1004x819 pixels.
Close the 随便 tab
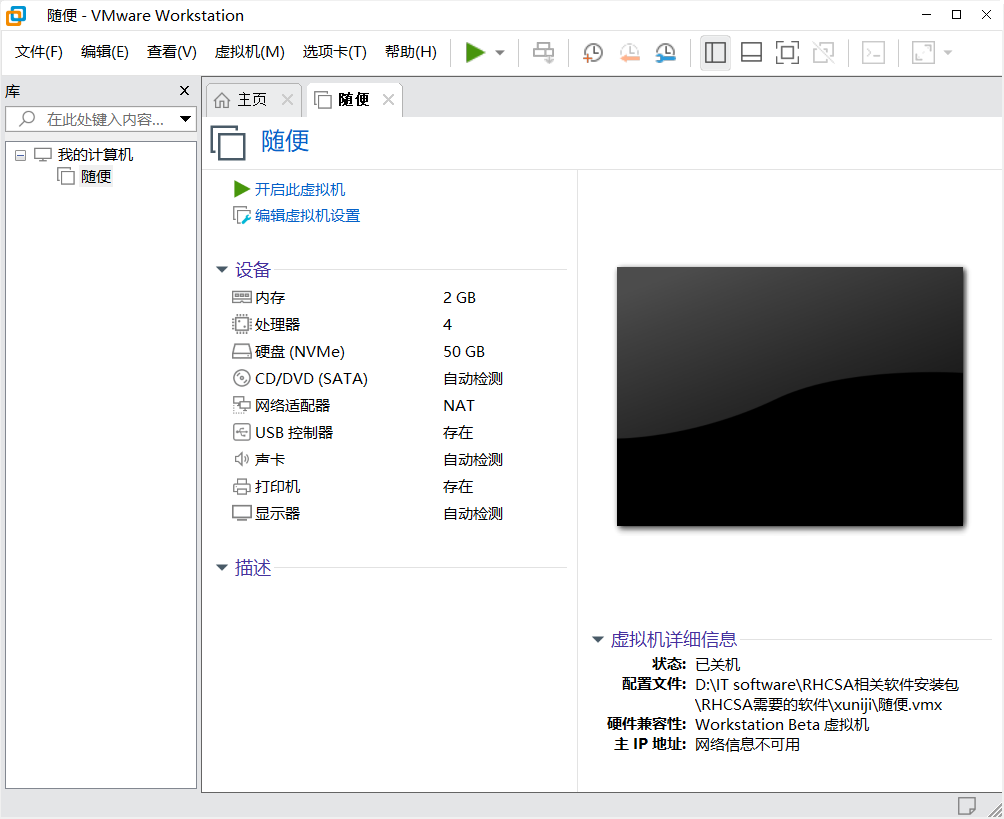[x=388, y=100]
